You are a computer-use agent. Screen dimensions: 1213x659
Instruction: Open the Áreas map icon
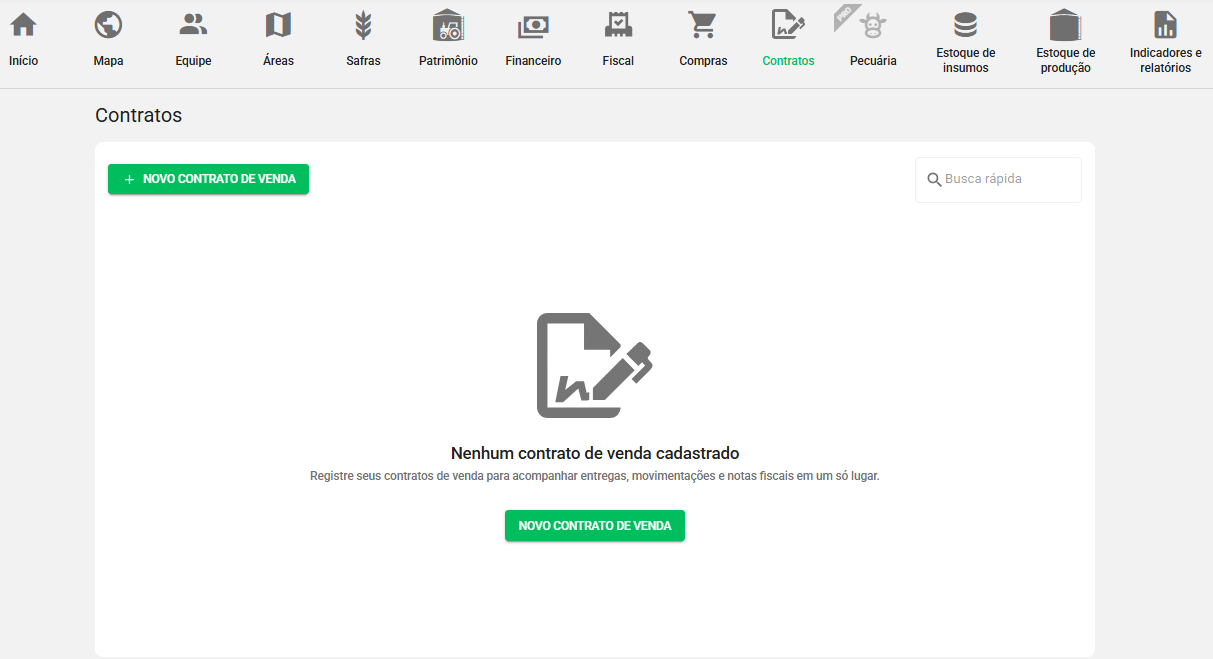278,25
